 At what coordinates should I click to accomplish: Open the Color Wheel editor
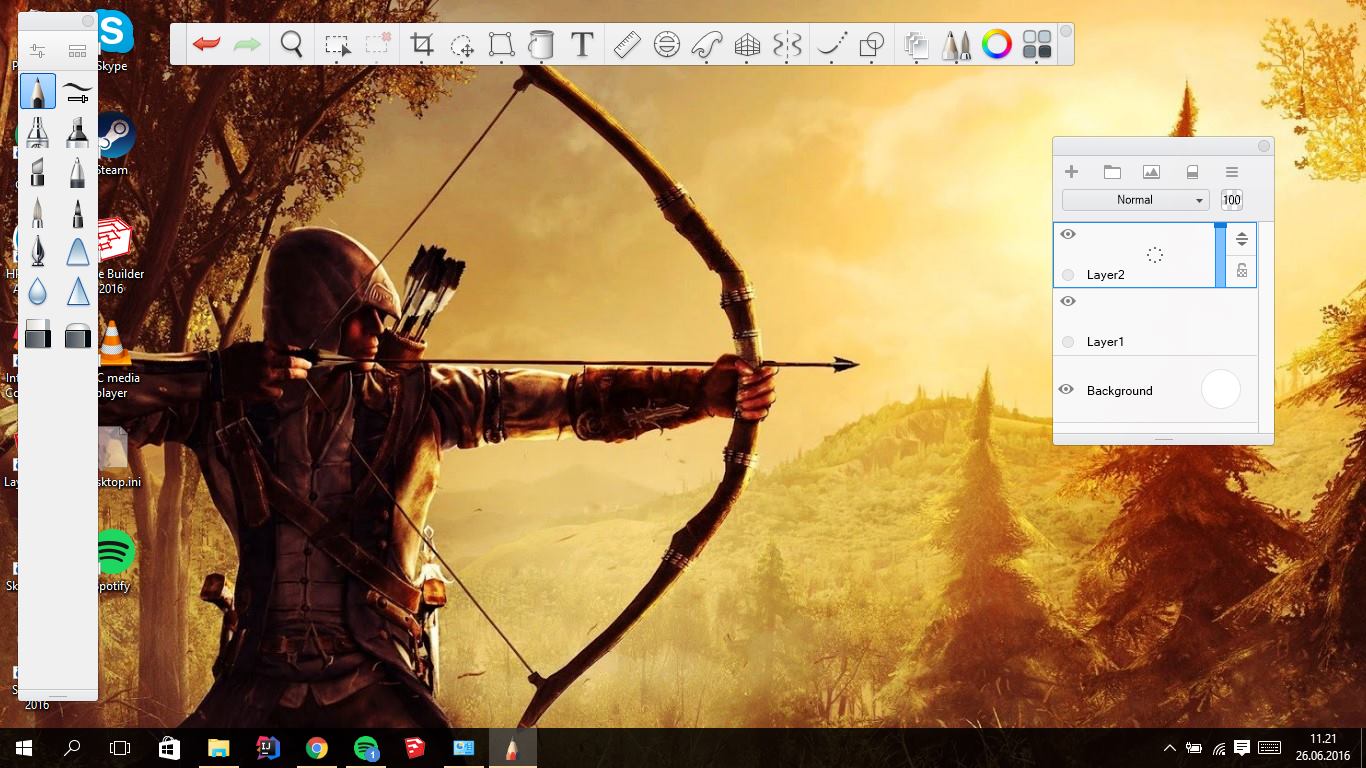996,44
